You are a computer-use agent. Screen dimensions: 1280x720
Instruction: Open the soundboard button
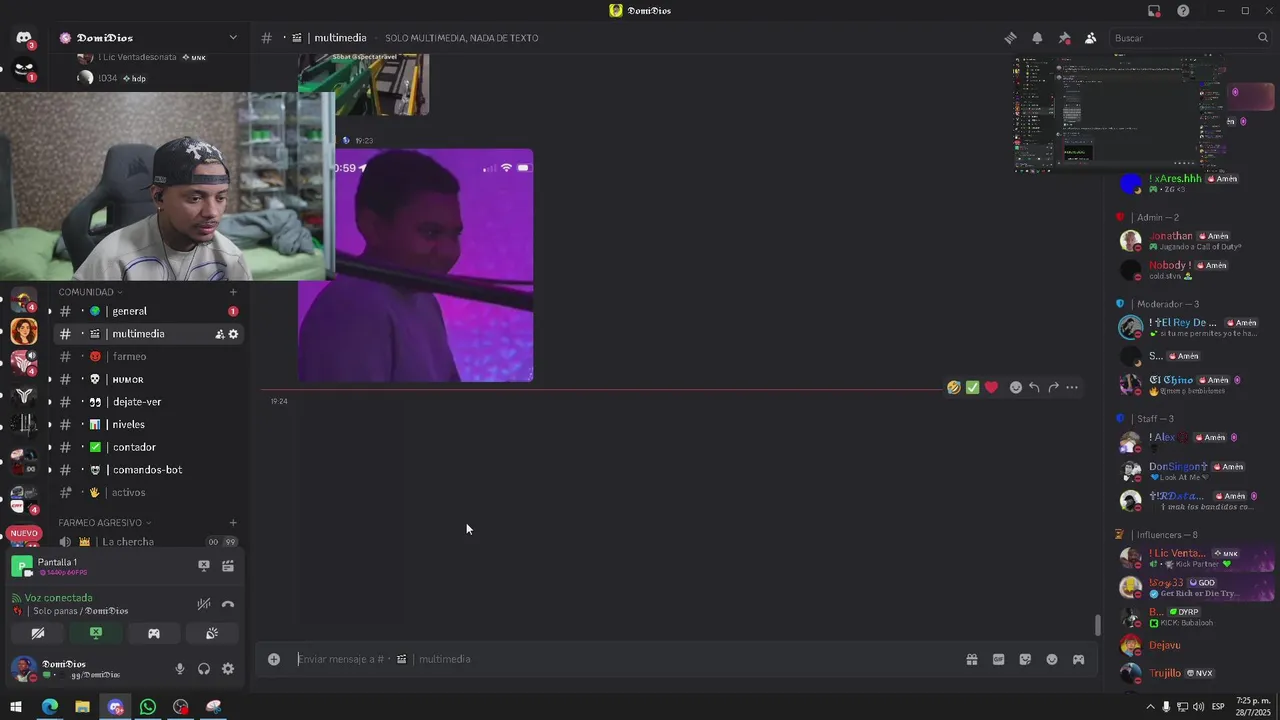(x=212, y=633)
